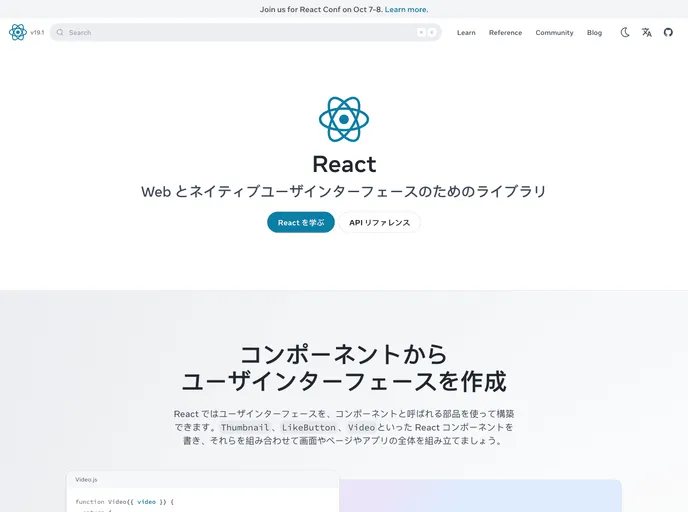Click the LikeButton inline code text
Screen dimensions: 688x512
coord(308,427)
